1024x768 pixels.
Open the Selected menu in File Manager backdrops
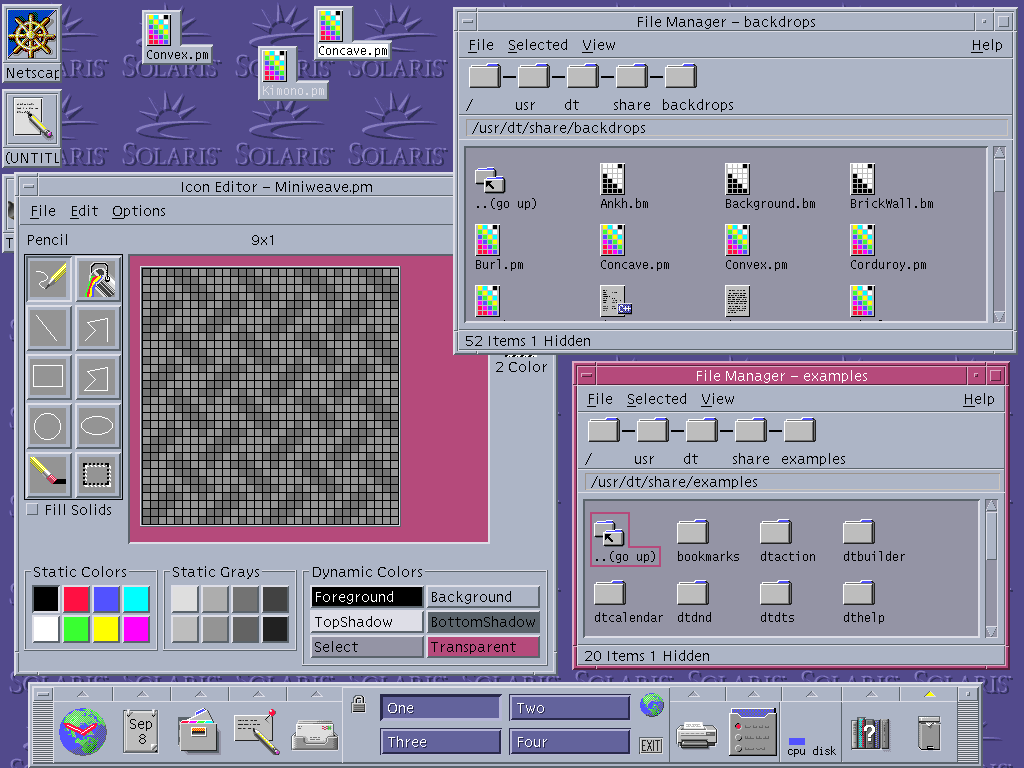click(x=537, y=45)
